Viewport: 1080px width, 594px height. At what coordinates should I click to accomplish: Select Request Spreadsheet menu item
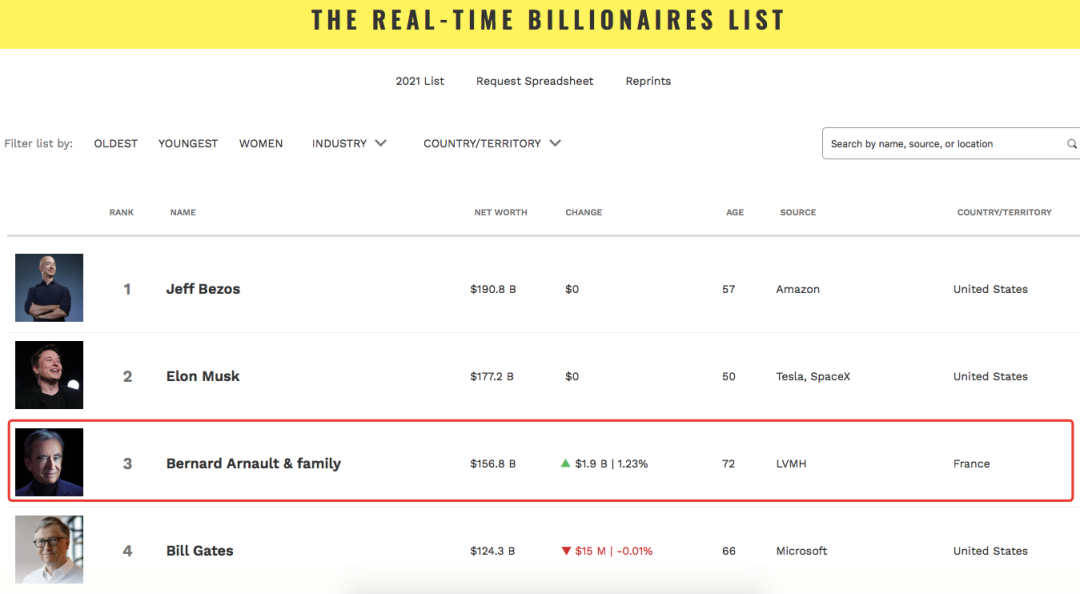535,81
